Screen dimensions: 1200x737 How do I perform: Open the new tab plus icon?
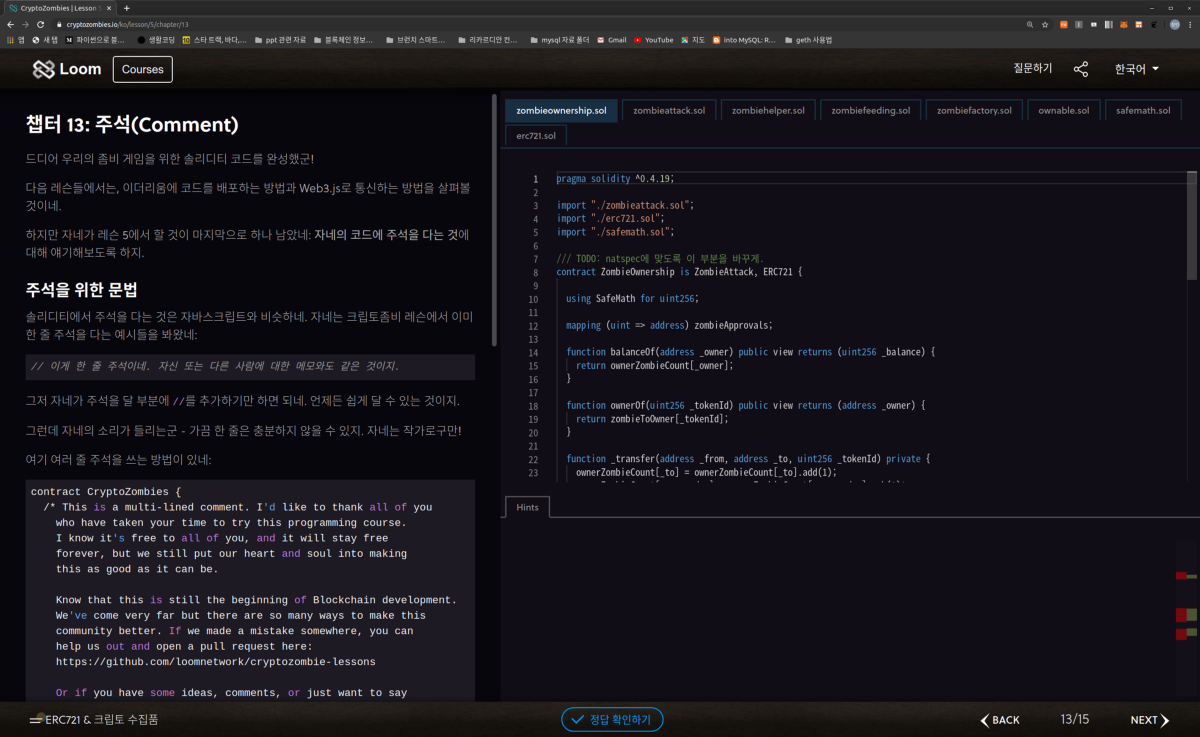coord(126,8)
